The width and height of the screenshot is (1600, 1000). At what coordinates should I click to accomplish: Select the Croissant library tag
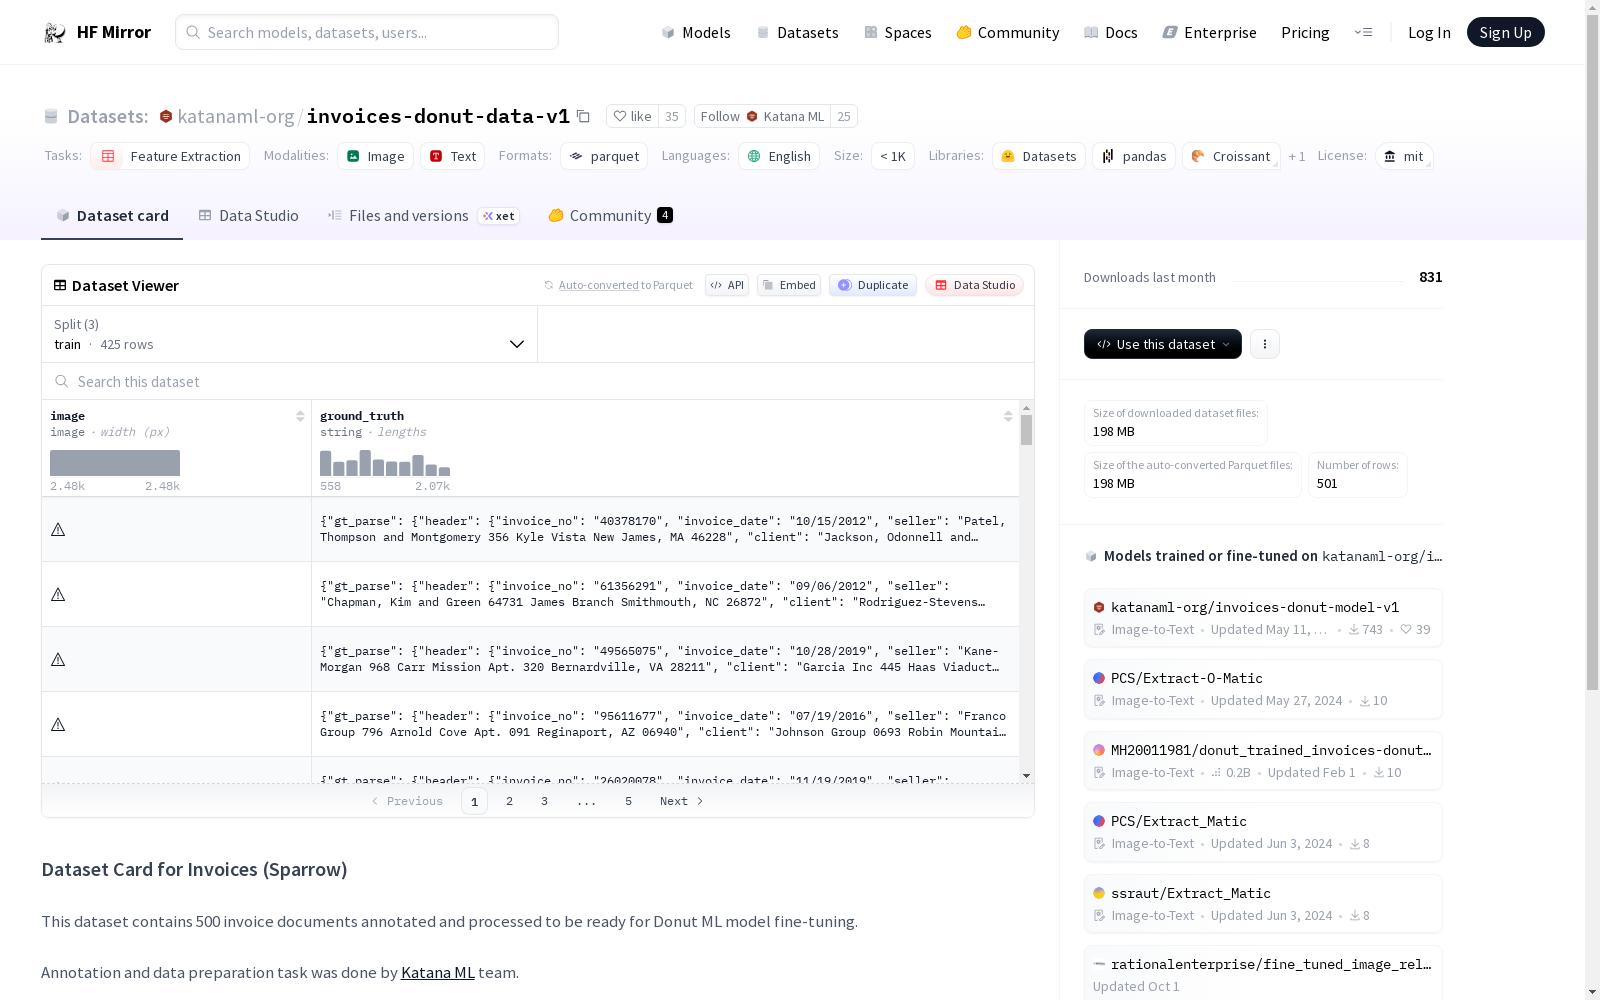(1231, 156)
